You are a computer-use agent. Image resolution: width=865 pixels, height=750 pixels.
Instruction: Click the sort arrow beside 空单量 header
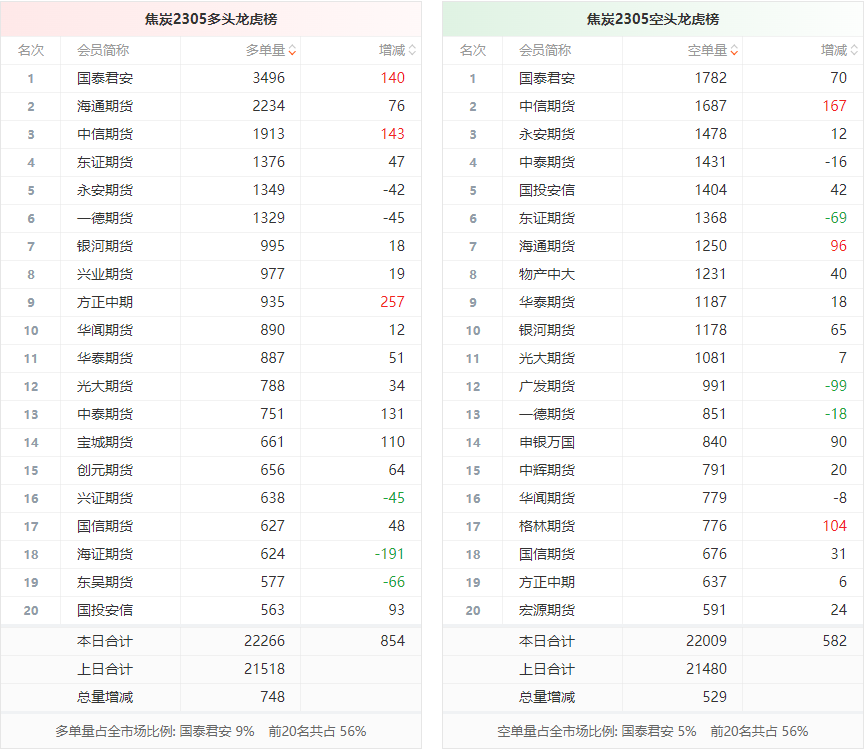(734, 51)
